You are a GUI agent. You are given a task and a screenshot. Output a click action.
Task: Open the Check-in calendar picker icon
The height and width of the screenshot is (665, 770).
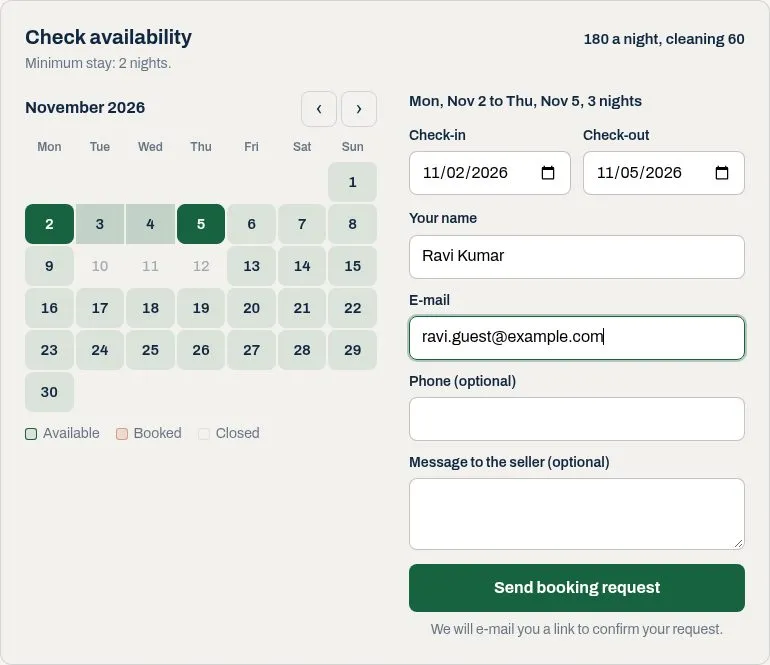[x=548, y=173]
